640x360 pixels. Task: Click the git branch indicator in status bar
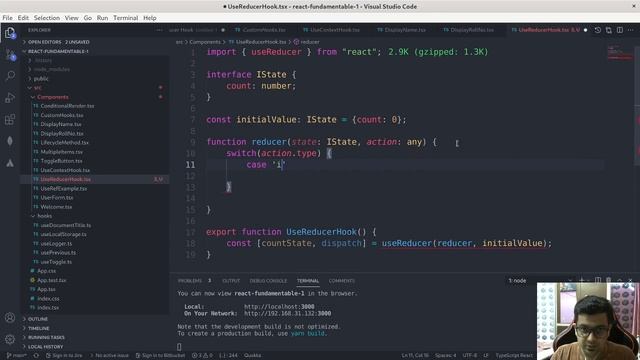point(17,356)
